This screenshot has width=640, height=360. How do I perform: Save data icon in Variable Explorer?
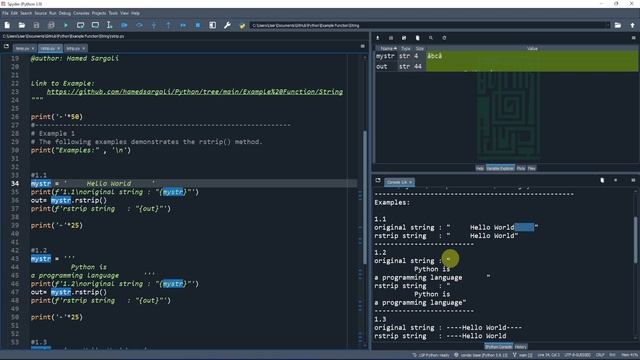pos(391,38)
